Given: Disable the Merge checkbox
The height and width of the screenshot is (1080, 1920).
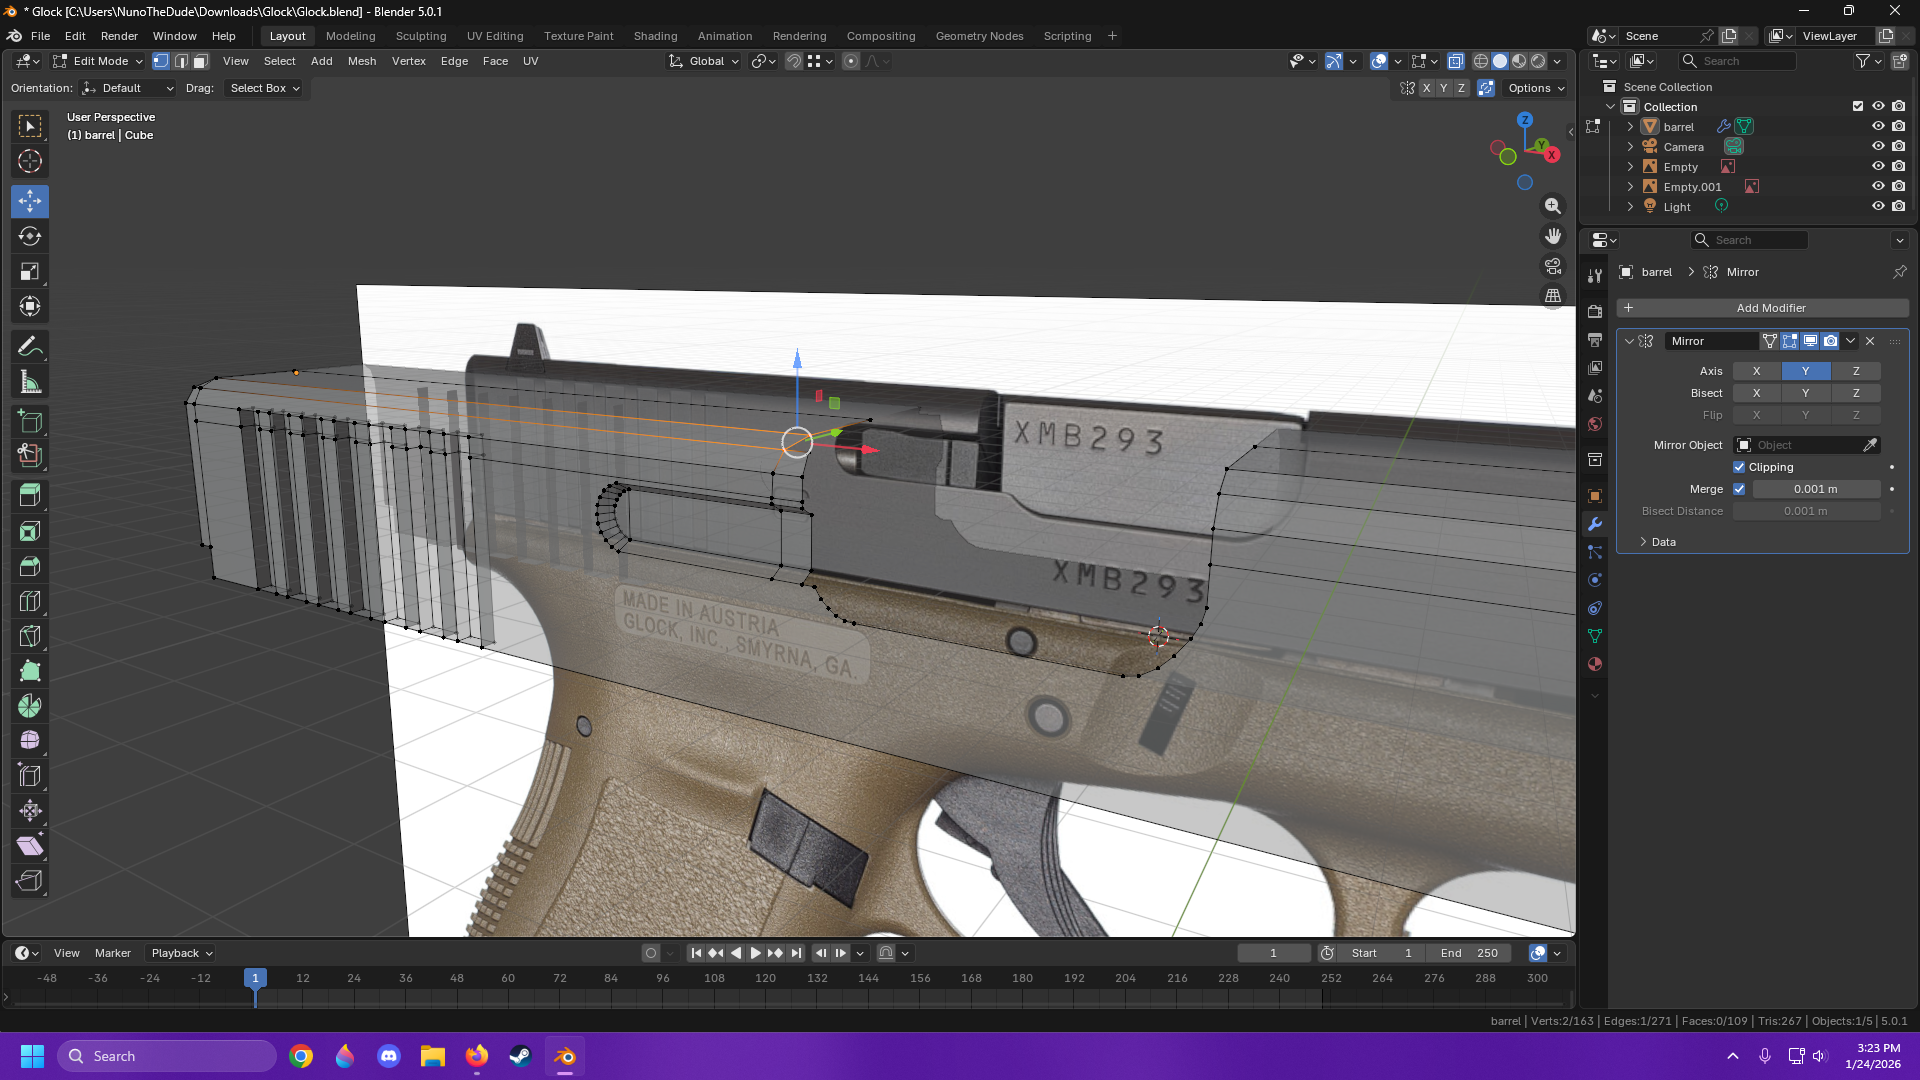Looking at the screenshot, I should click(1739, 489).
